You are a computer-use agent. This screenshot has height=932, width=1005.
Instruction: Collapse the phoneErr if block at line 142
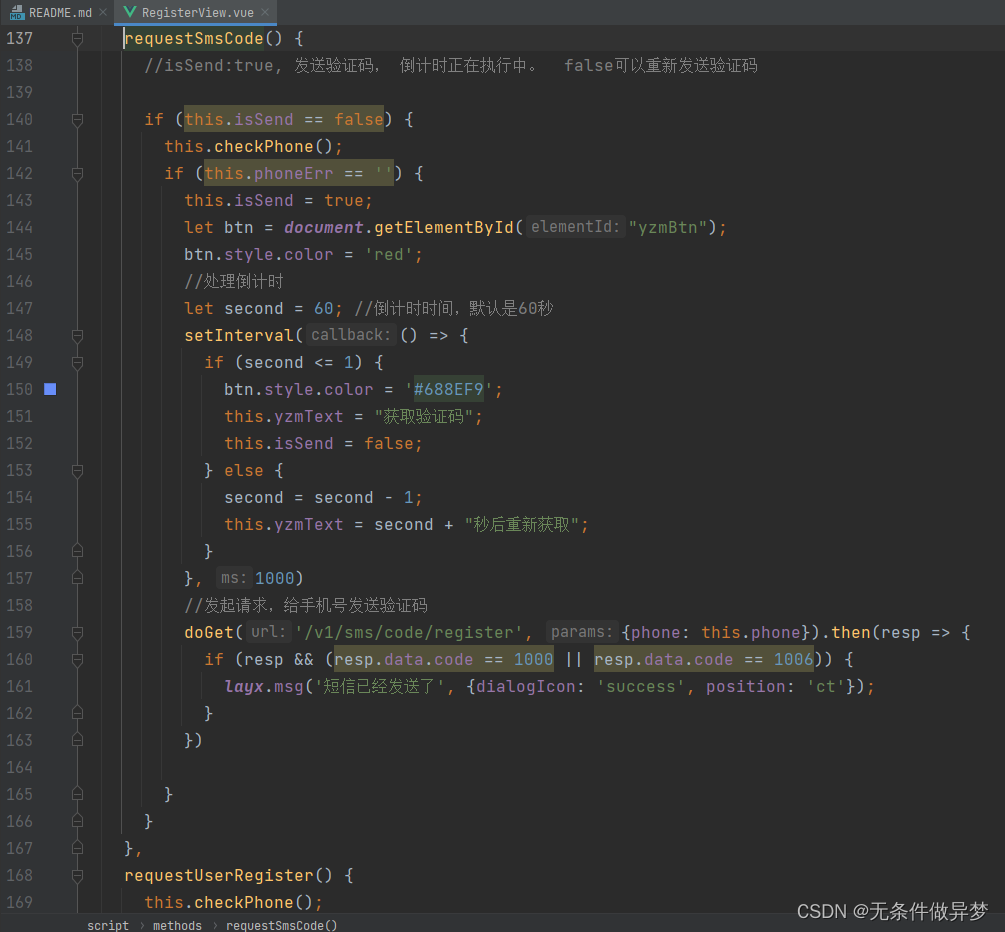click(x=77, y=173)
